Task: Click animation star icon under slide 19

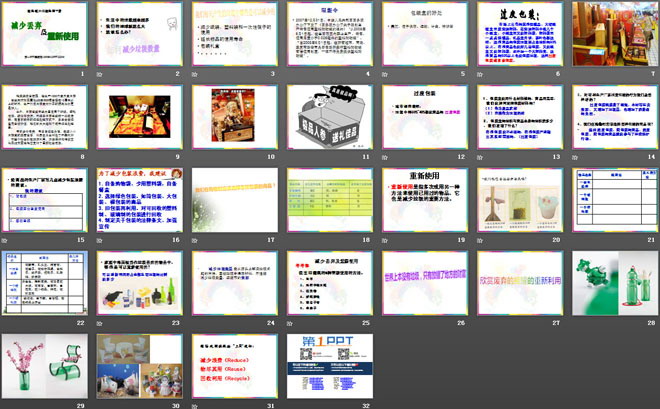Action: click(x=385, y=241)
